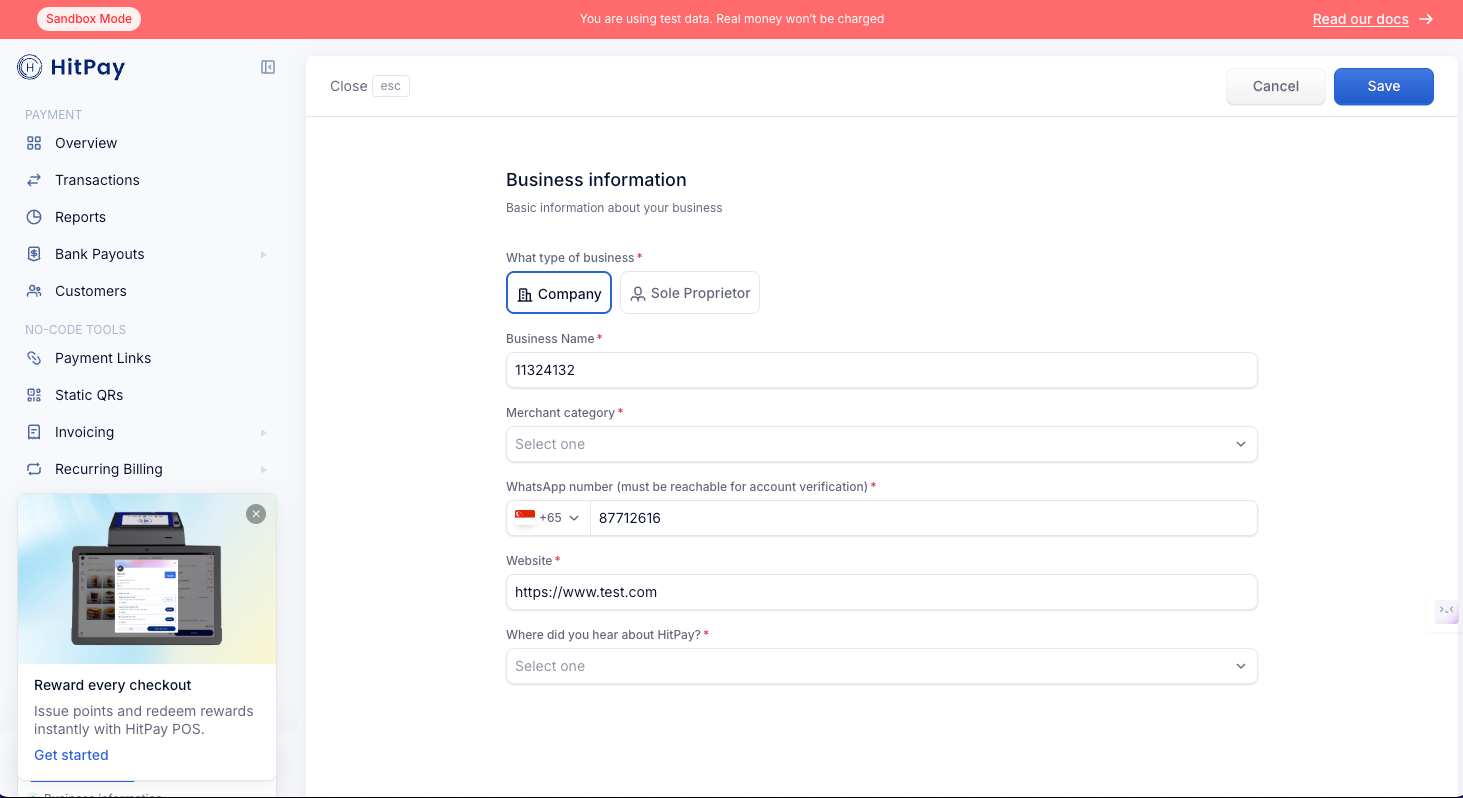This screenshot has width=1463, height=798.
Task: Follow the 'Read our docs' link
Action: (1361, 19)
